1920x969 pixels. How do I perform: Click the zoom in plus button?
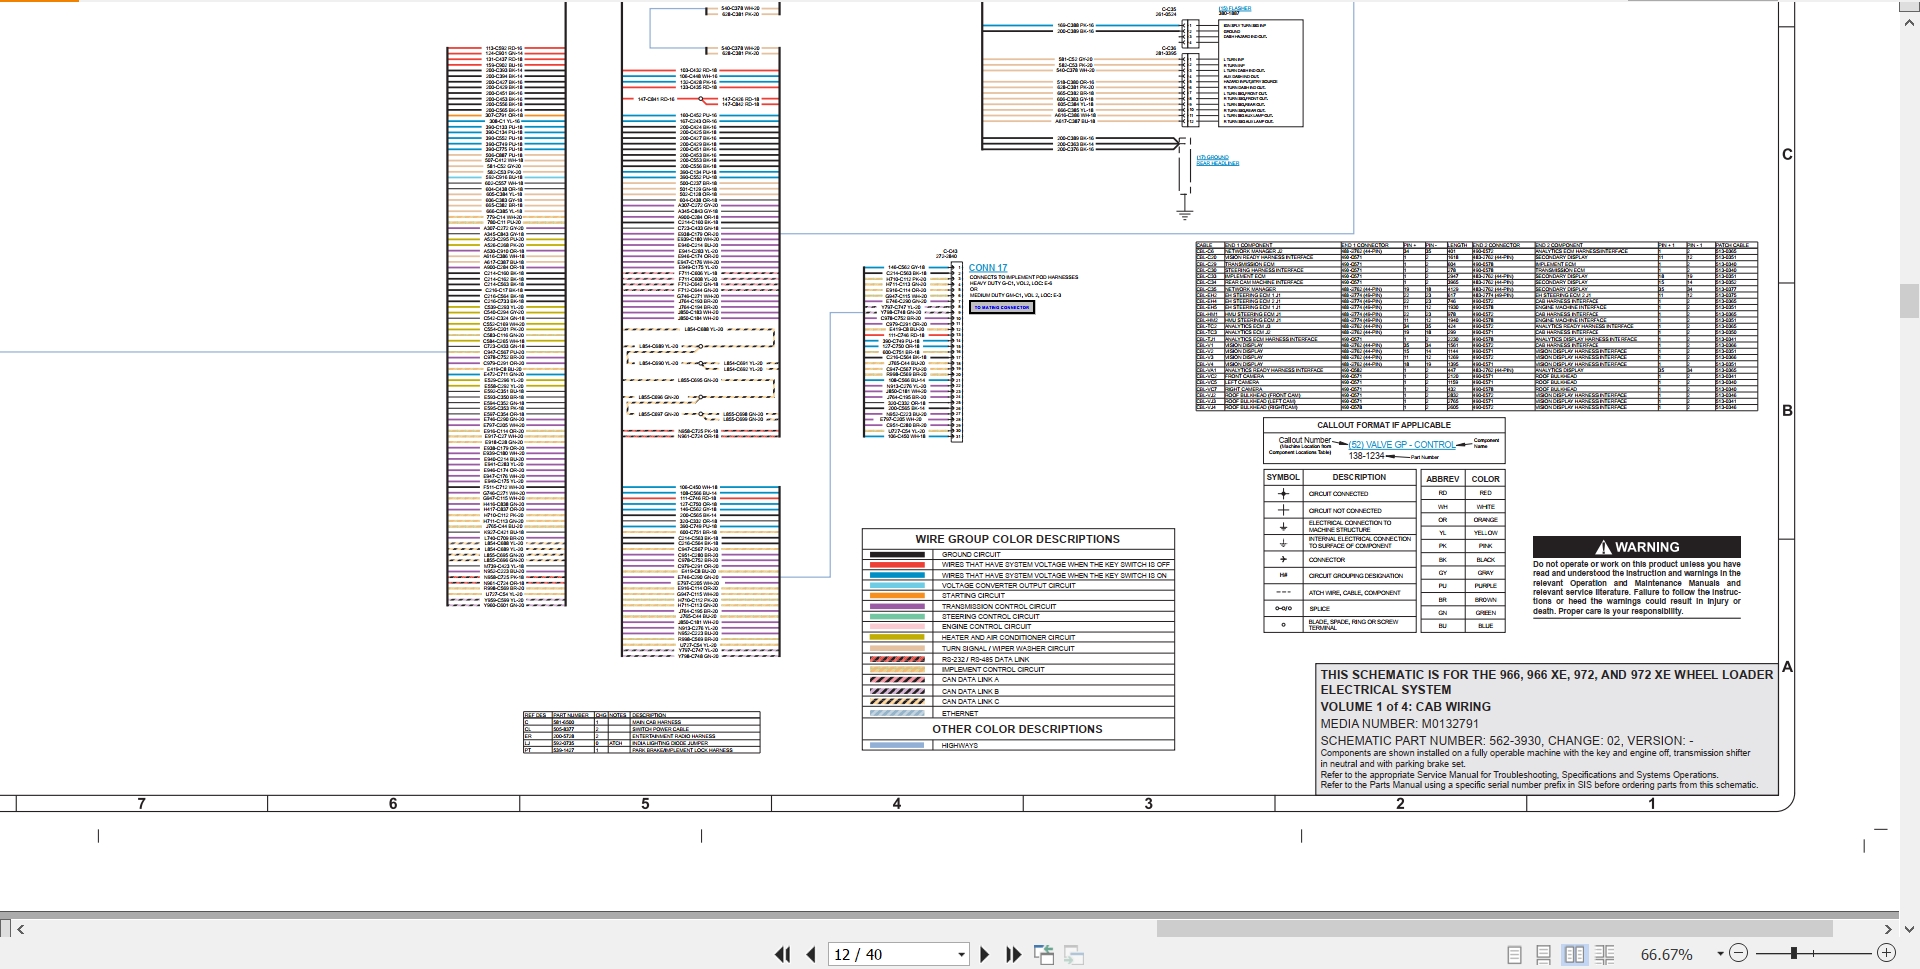(x=1886, y=954)
